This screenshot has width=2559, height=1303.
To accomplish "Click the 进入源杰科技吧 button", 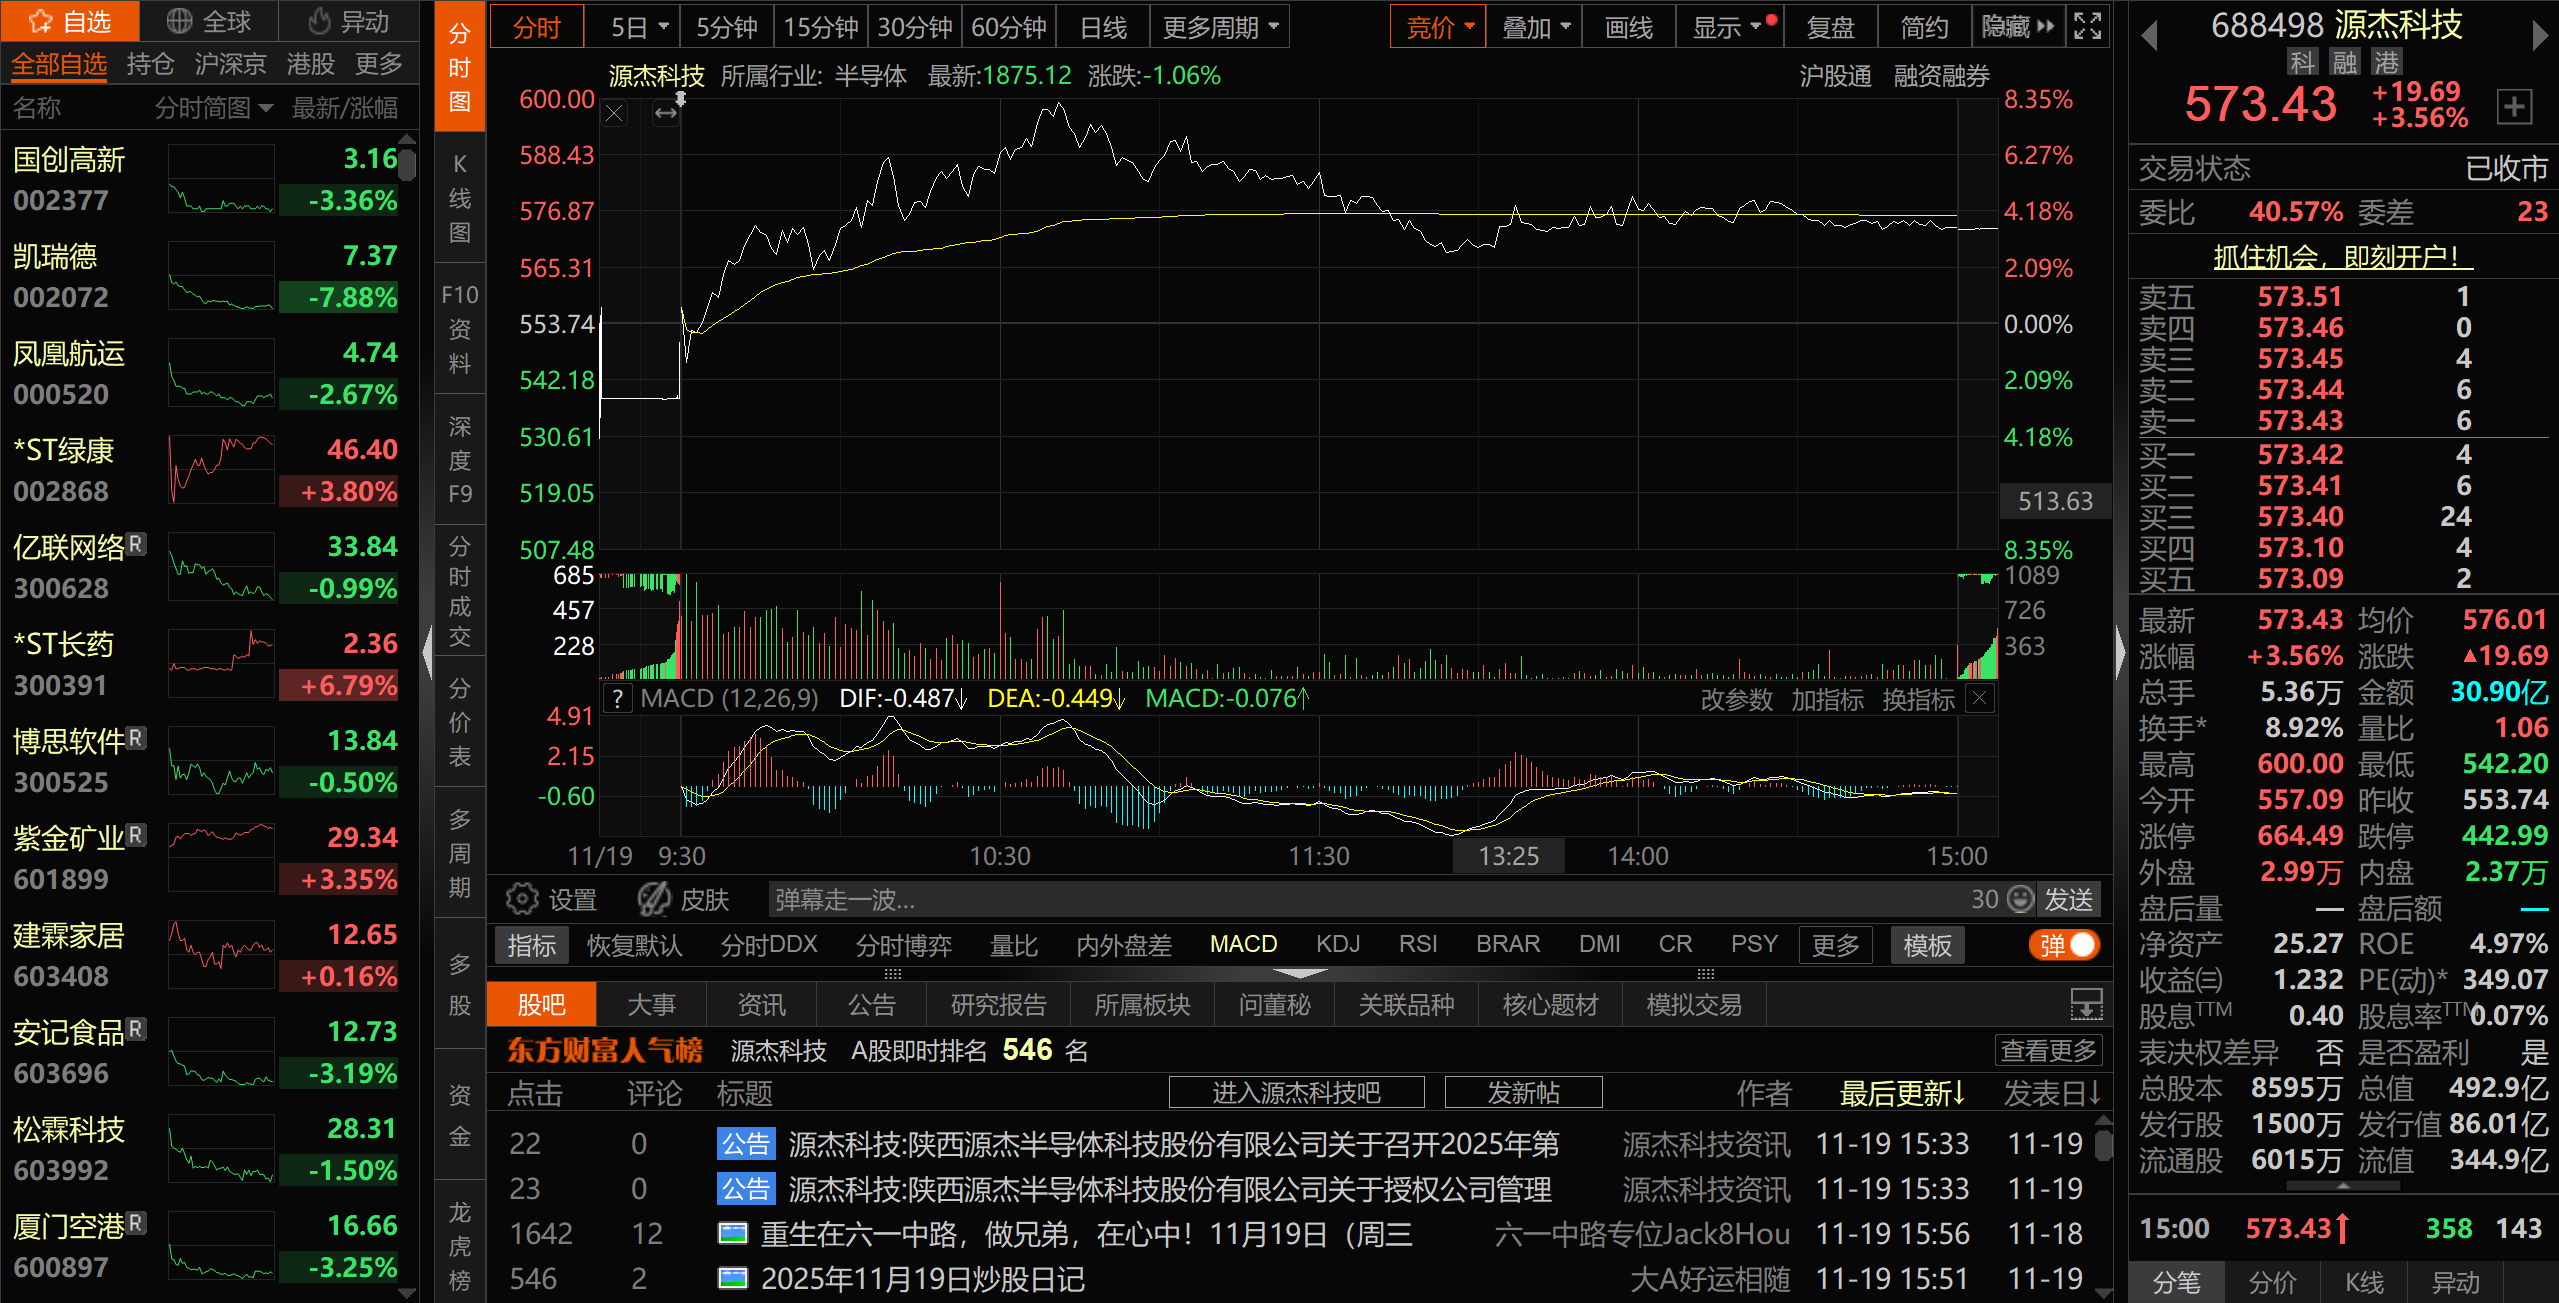I will click(x=1296, y=1093).
